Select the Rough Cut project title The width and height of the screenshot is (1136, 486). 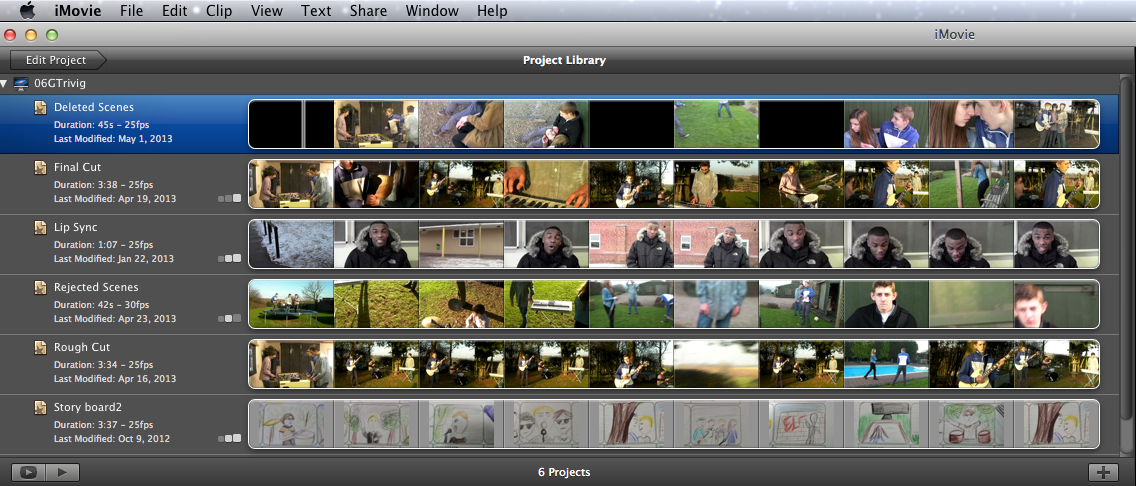(x=82, y=348)
